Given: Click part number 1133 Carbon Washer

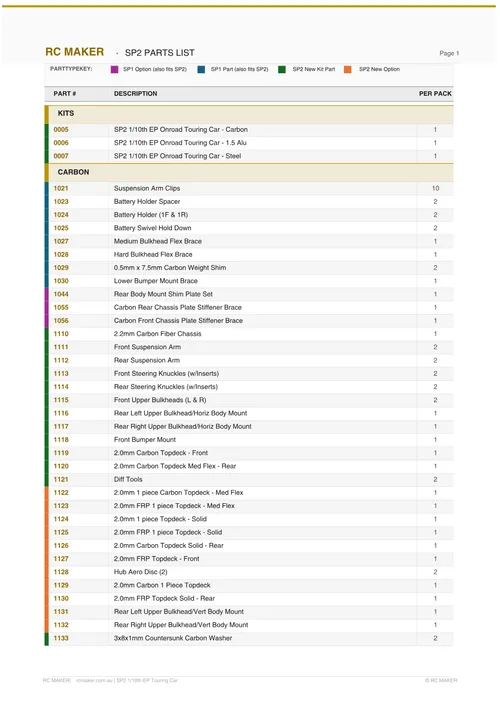Looking at the screenshot, I should [x=61, y=638].
